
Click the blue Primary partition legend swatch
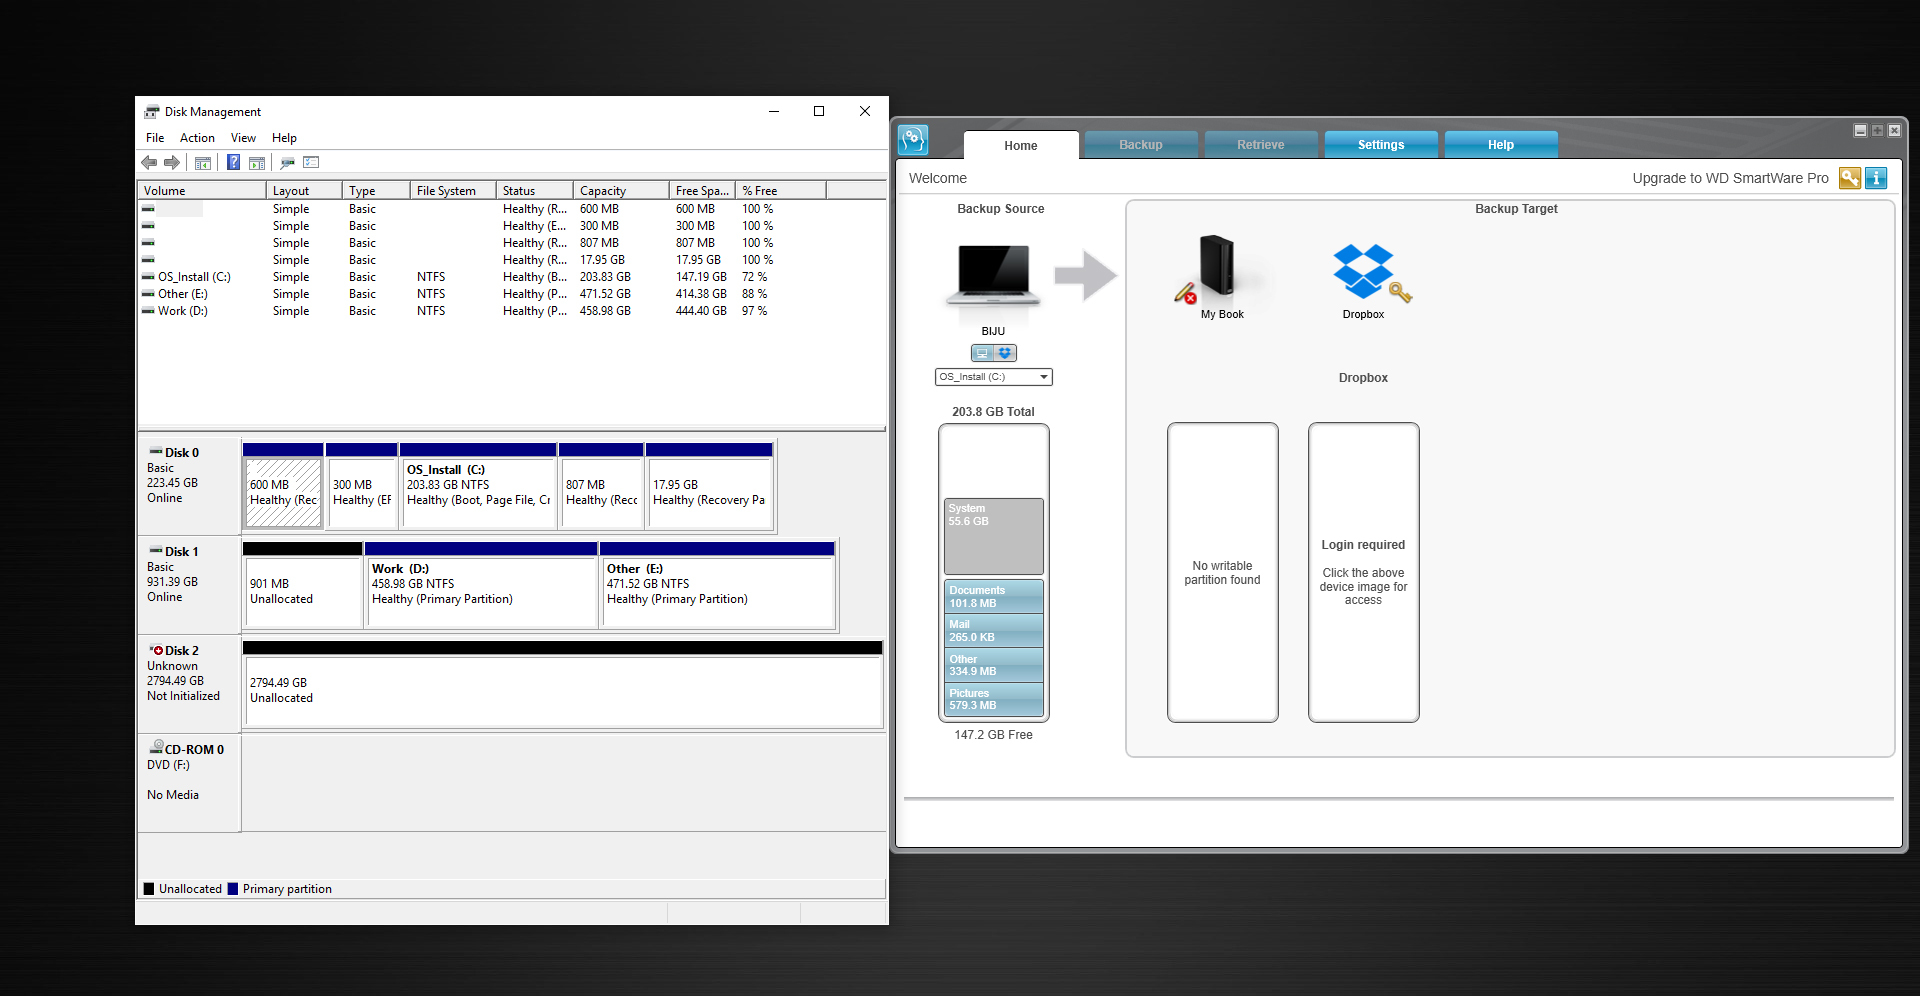(233, 889)
